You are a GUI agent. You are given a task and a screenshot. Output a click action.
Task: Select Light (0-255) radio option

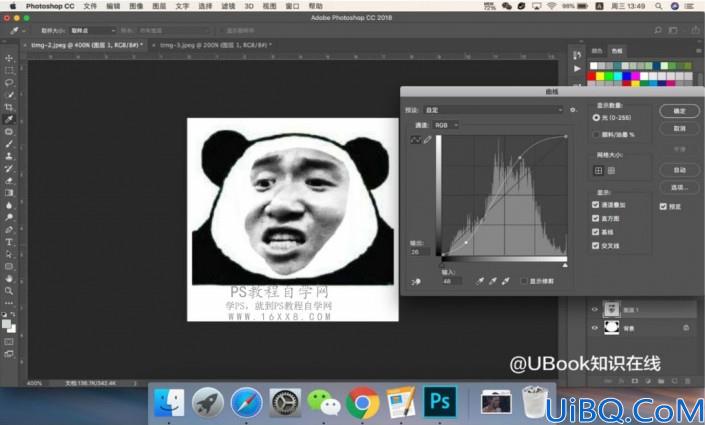[596, 117]
